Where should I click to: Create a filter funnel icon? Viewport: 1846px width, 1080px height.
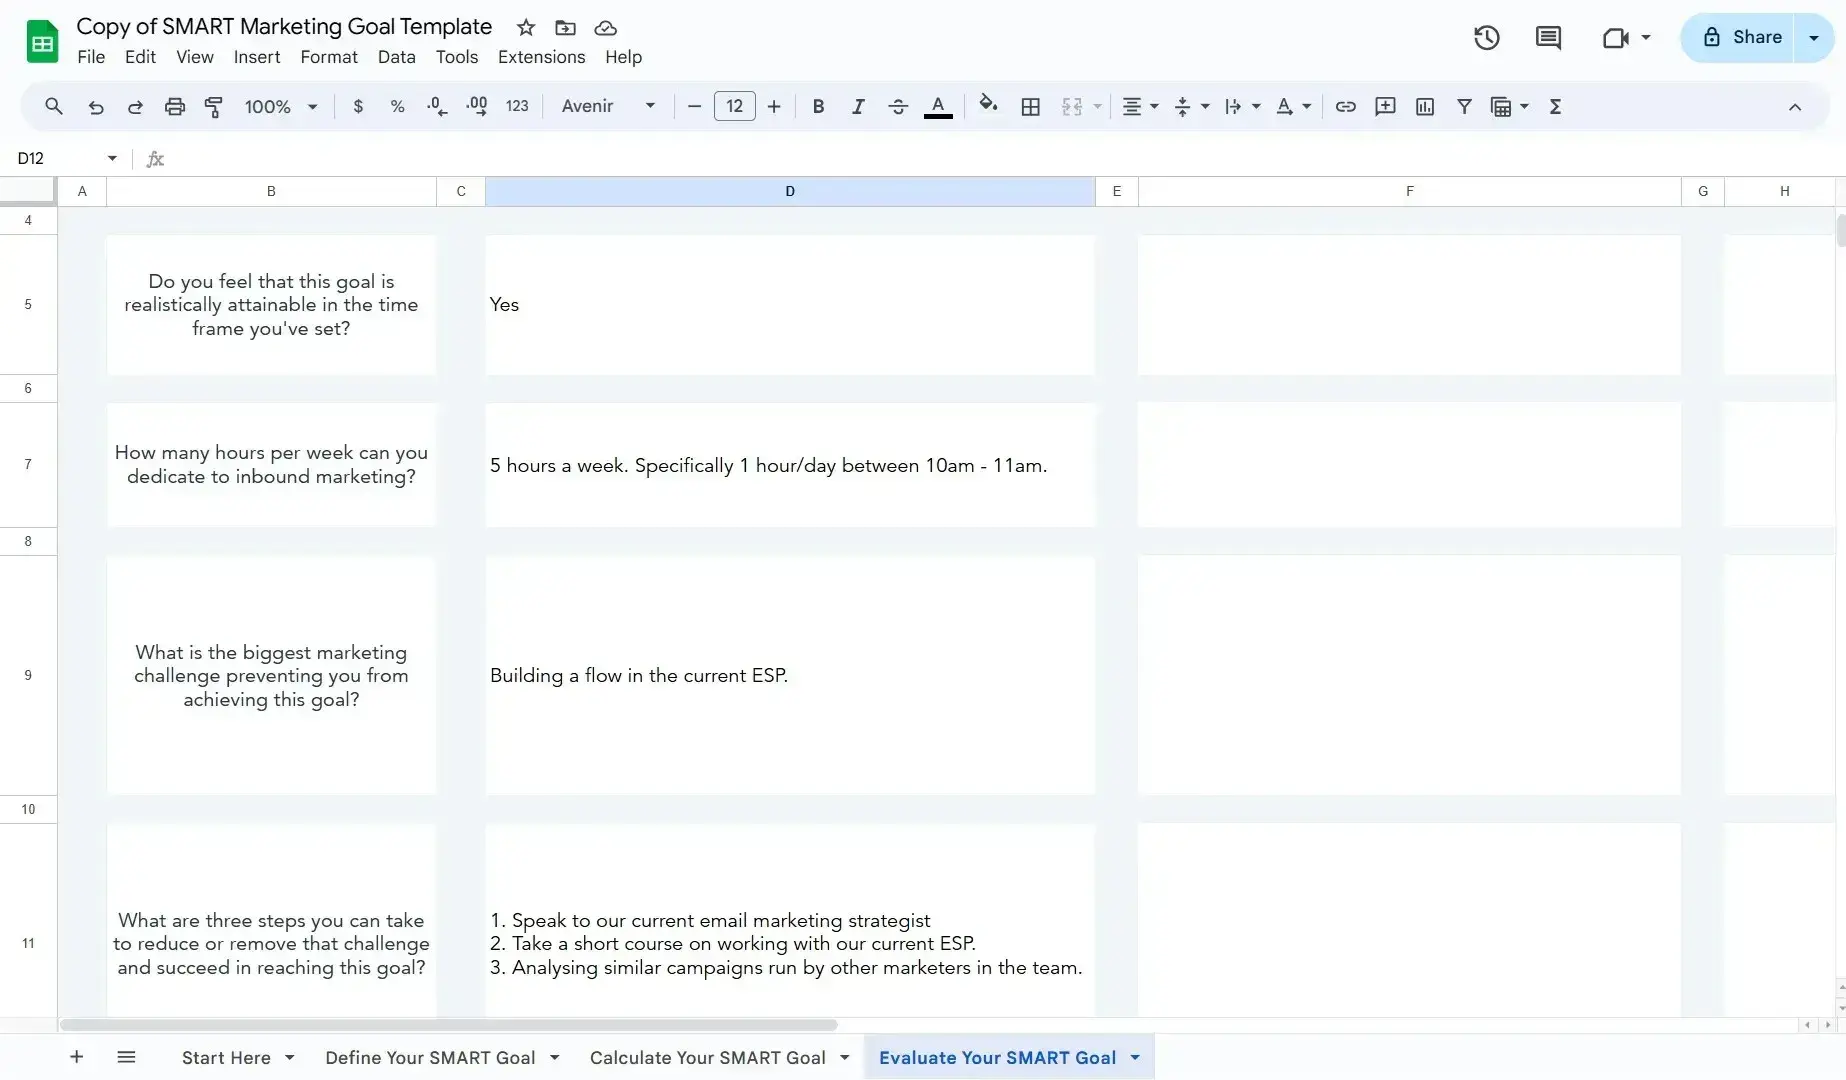[1464, 107]
